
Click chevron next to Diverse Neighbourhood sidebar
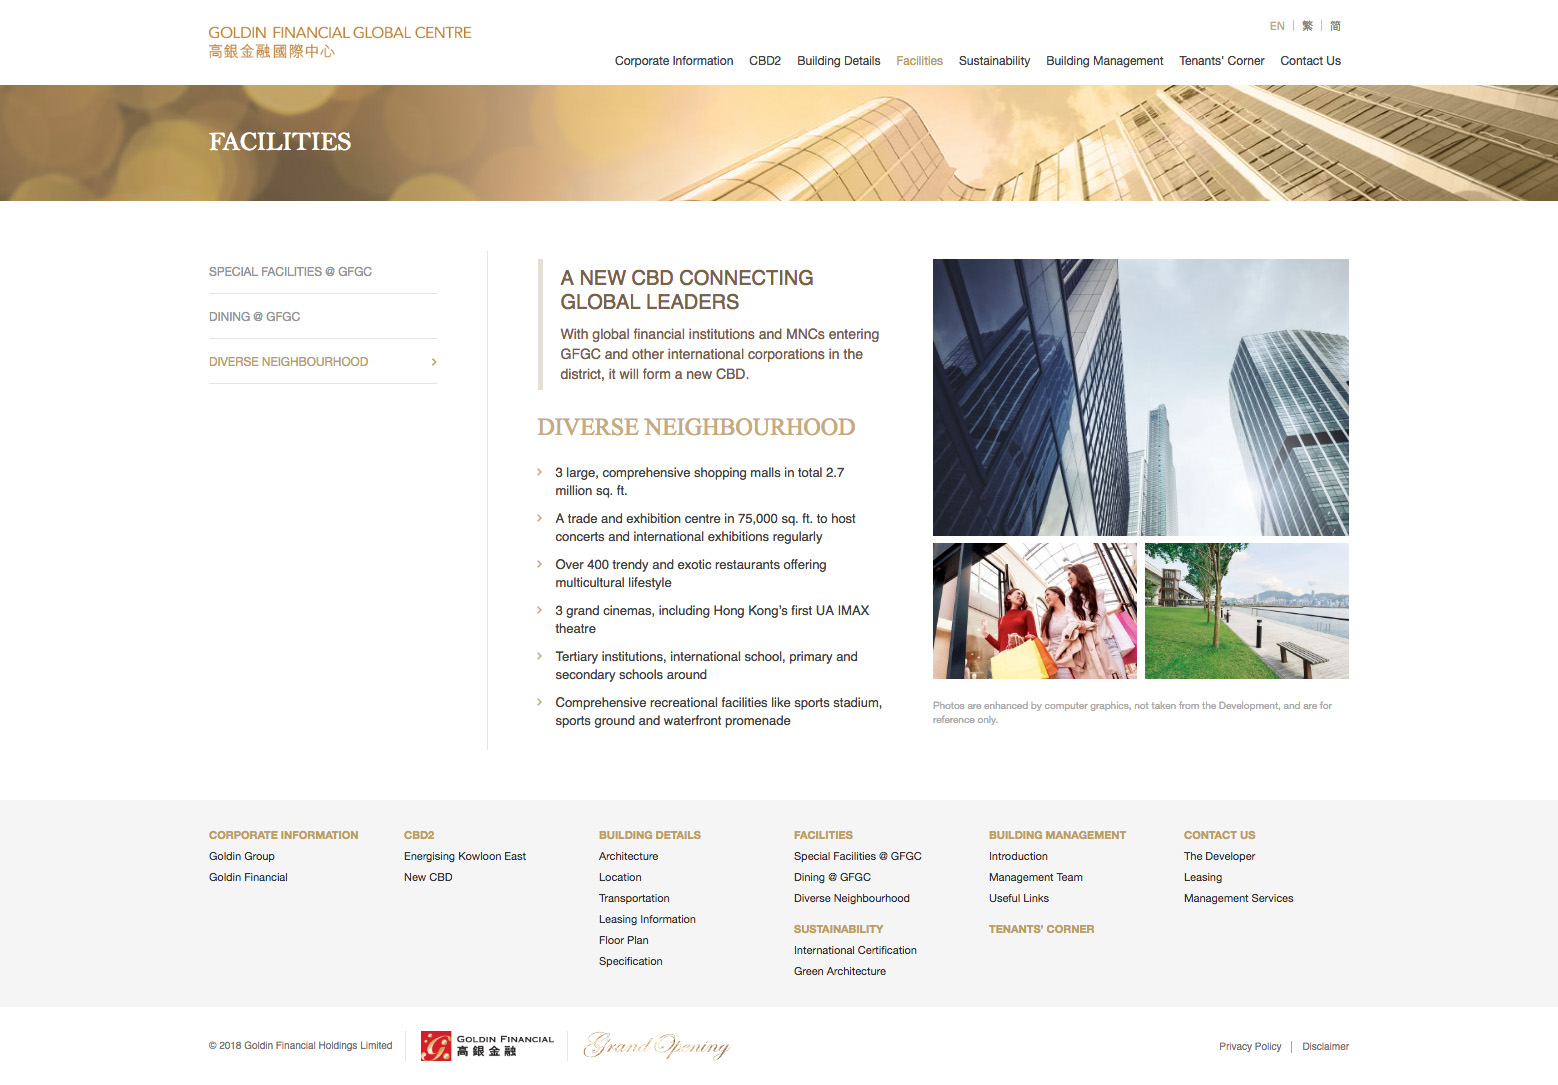coord(433,362)
